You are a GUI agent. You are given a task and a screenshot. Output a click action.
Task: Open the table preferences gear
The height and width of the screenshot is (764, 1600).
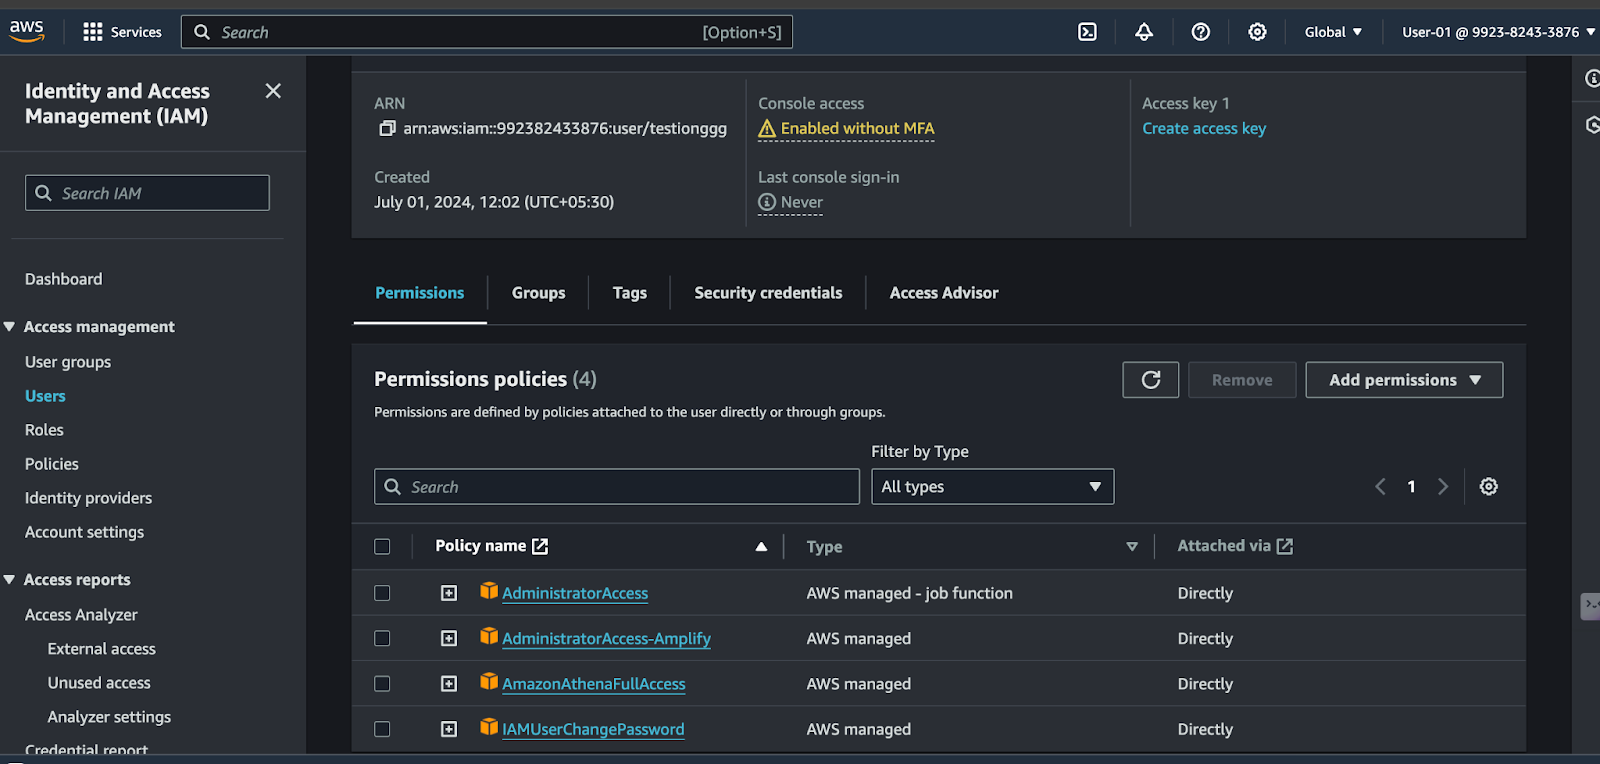point(1489,487)
